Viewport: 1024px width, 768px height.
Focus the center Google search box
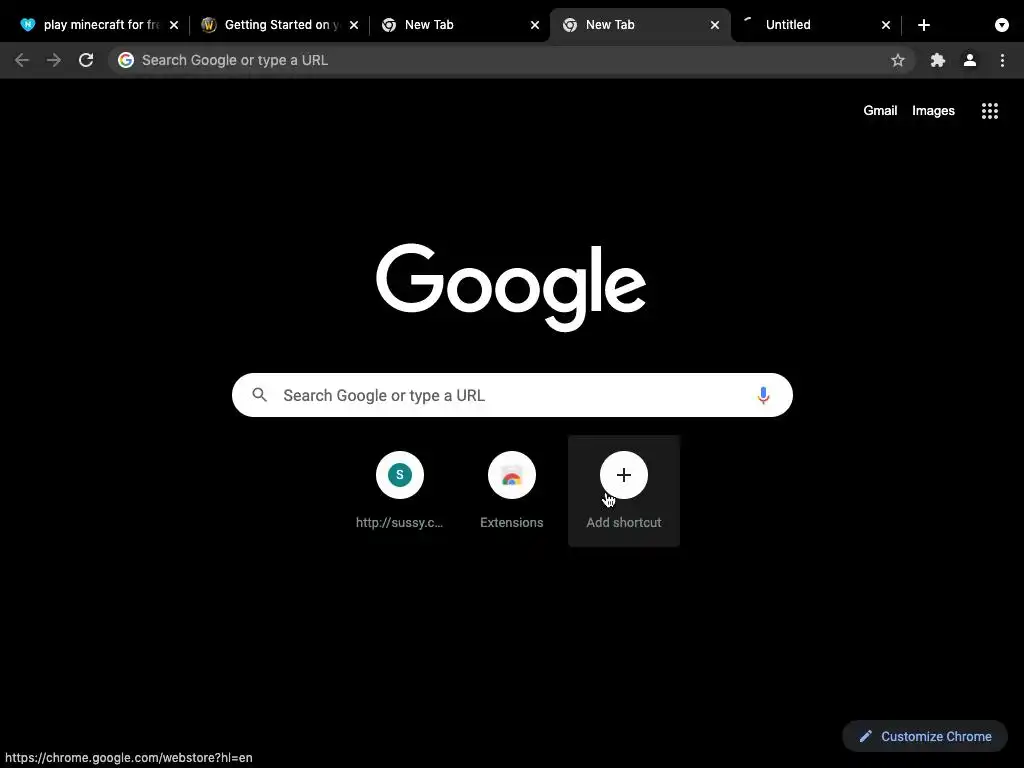[x=512, y=395]
